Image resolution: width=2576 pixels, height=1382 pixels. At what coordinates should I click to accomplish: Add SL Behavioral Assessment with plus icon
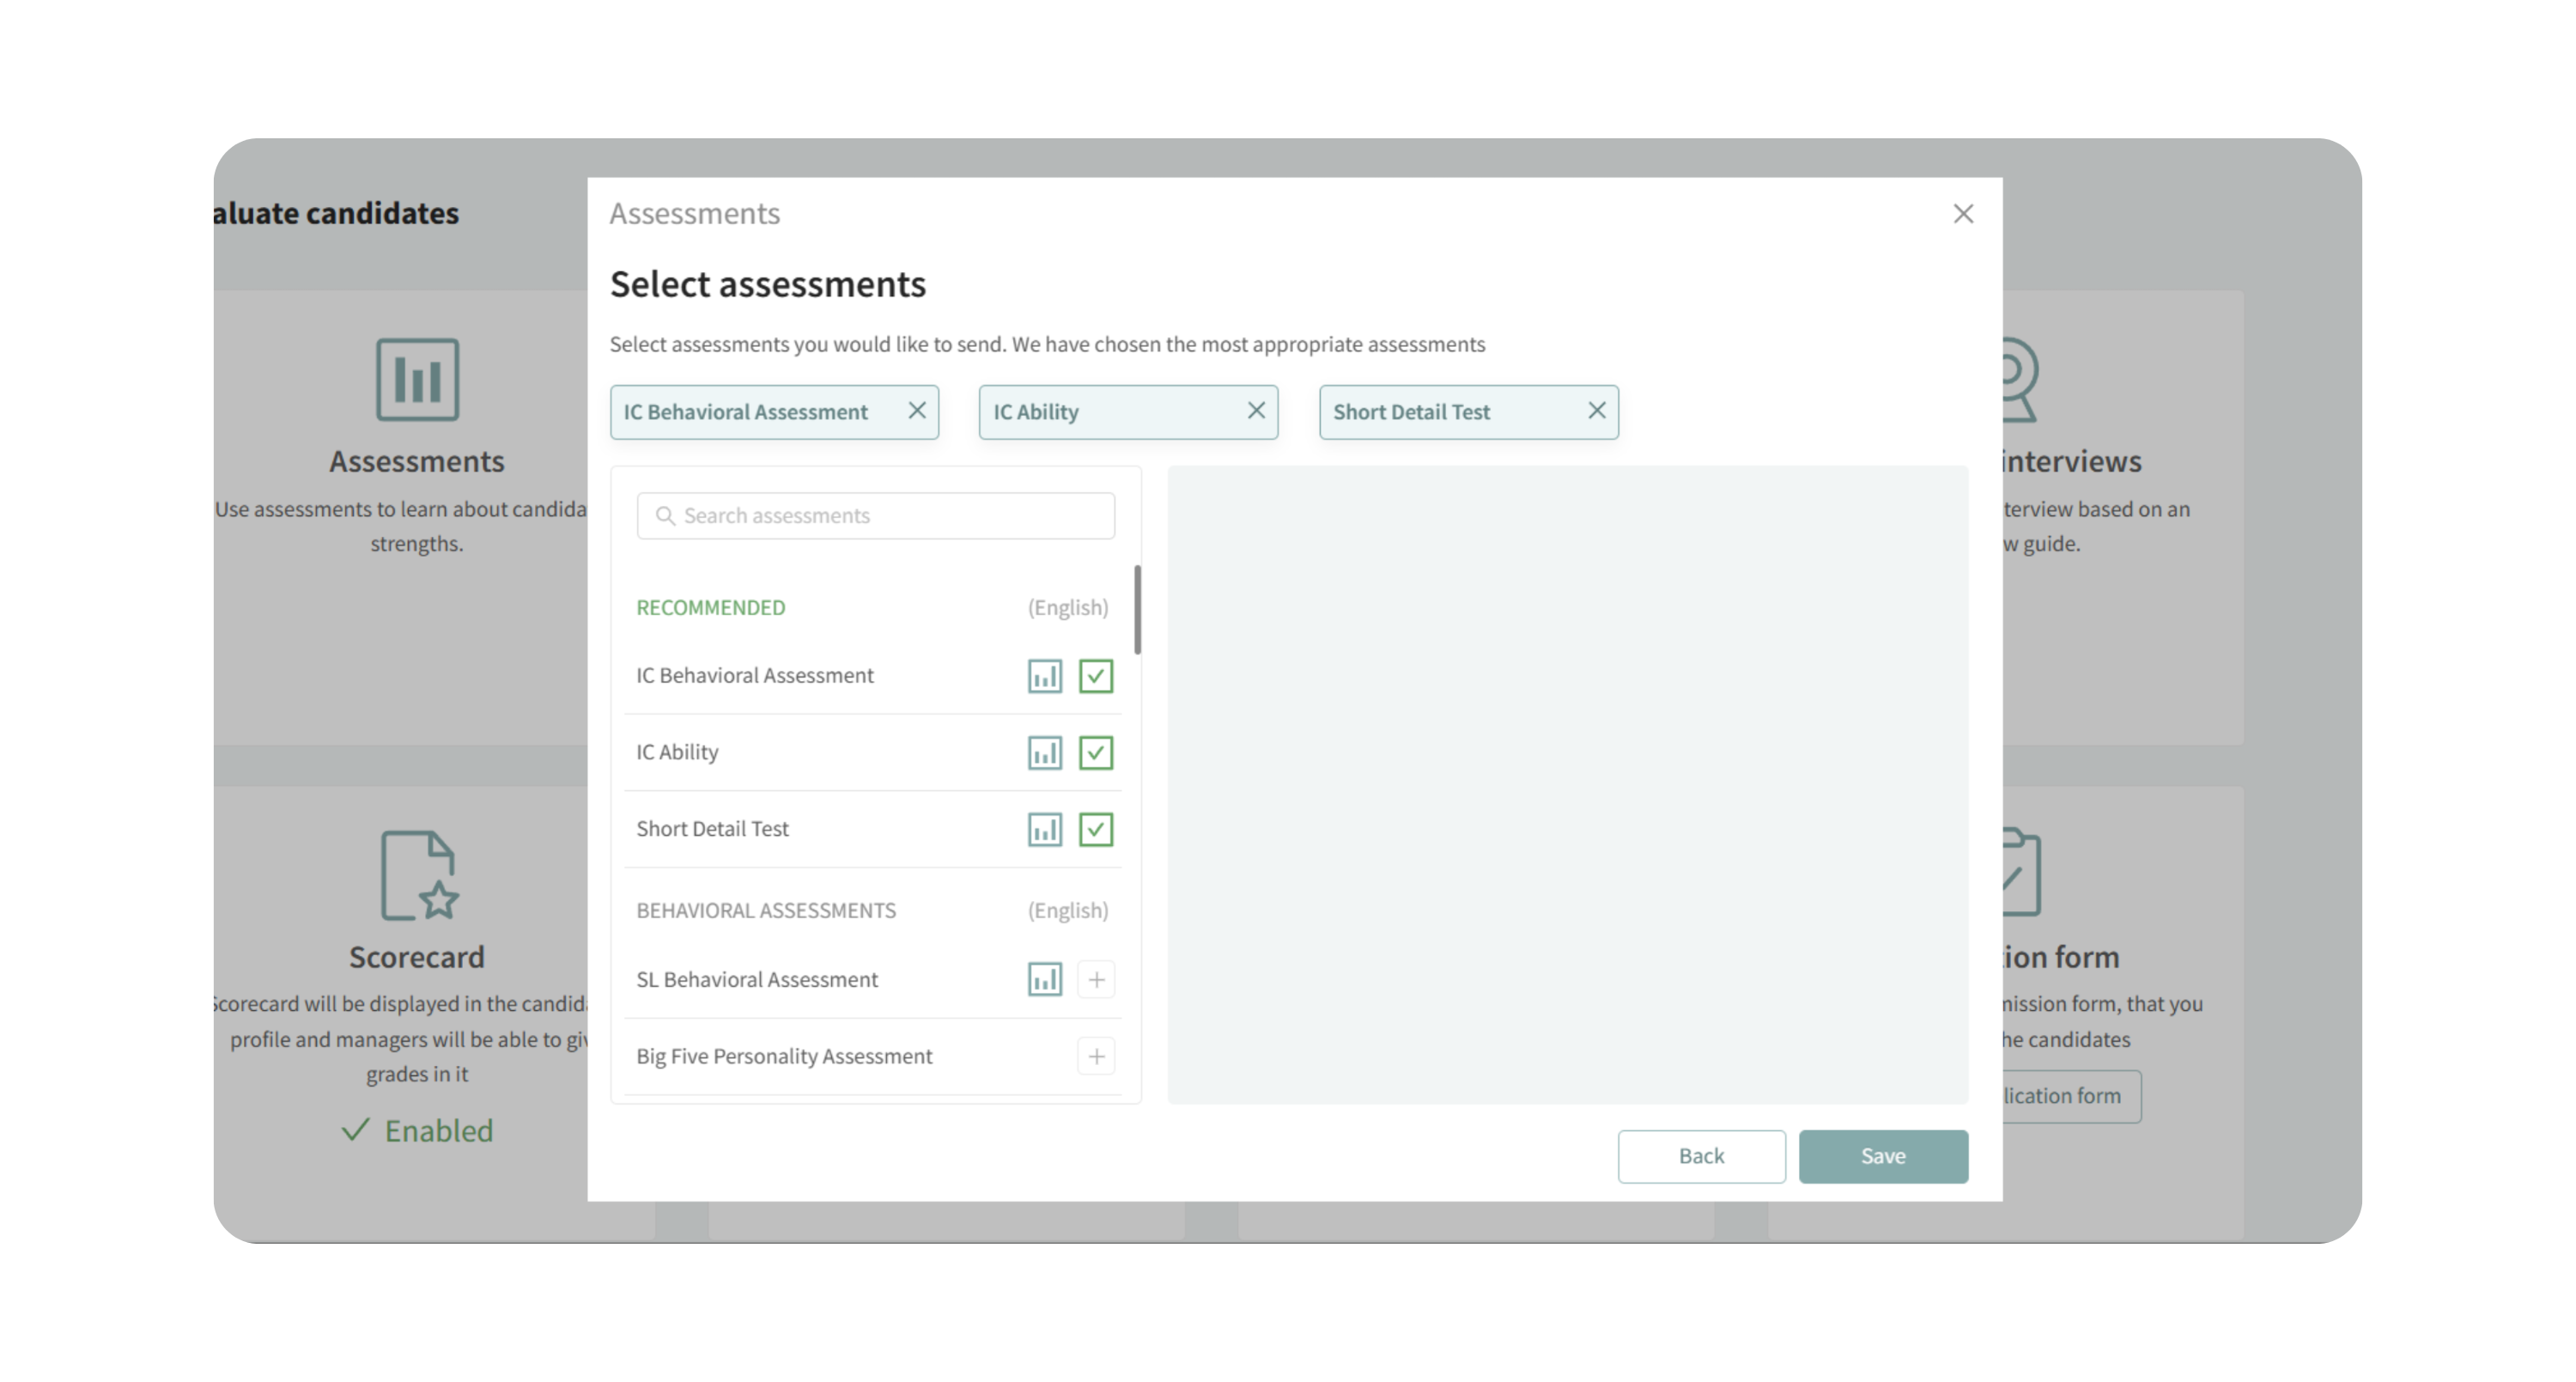[1096, 979]
